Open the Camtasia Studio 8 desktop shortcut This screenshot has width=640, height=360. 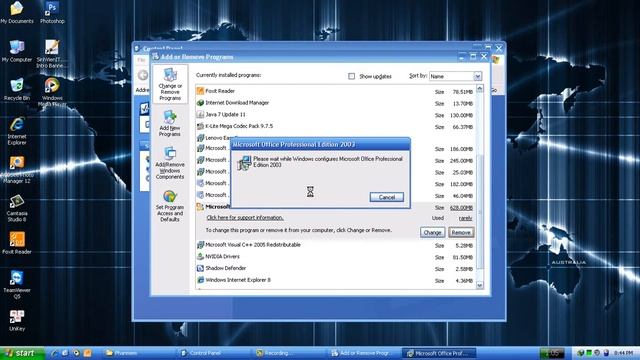click(x=17, y=208)
